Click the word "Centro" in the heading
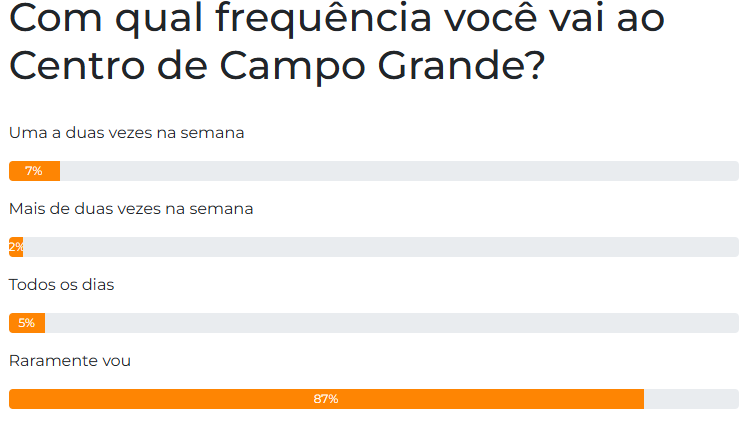 click(77, 66)
